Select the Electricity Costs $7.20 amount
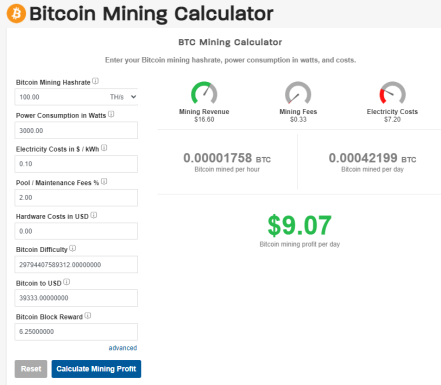This screenshot has height=385, width=441. (392, 119)
